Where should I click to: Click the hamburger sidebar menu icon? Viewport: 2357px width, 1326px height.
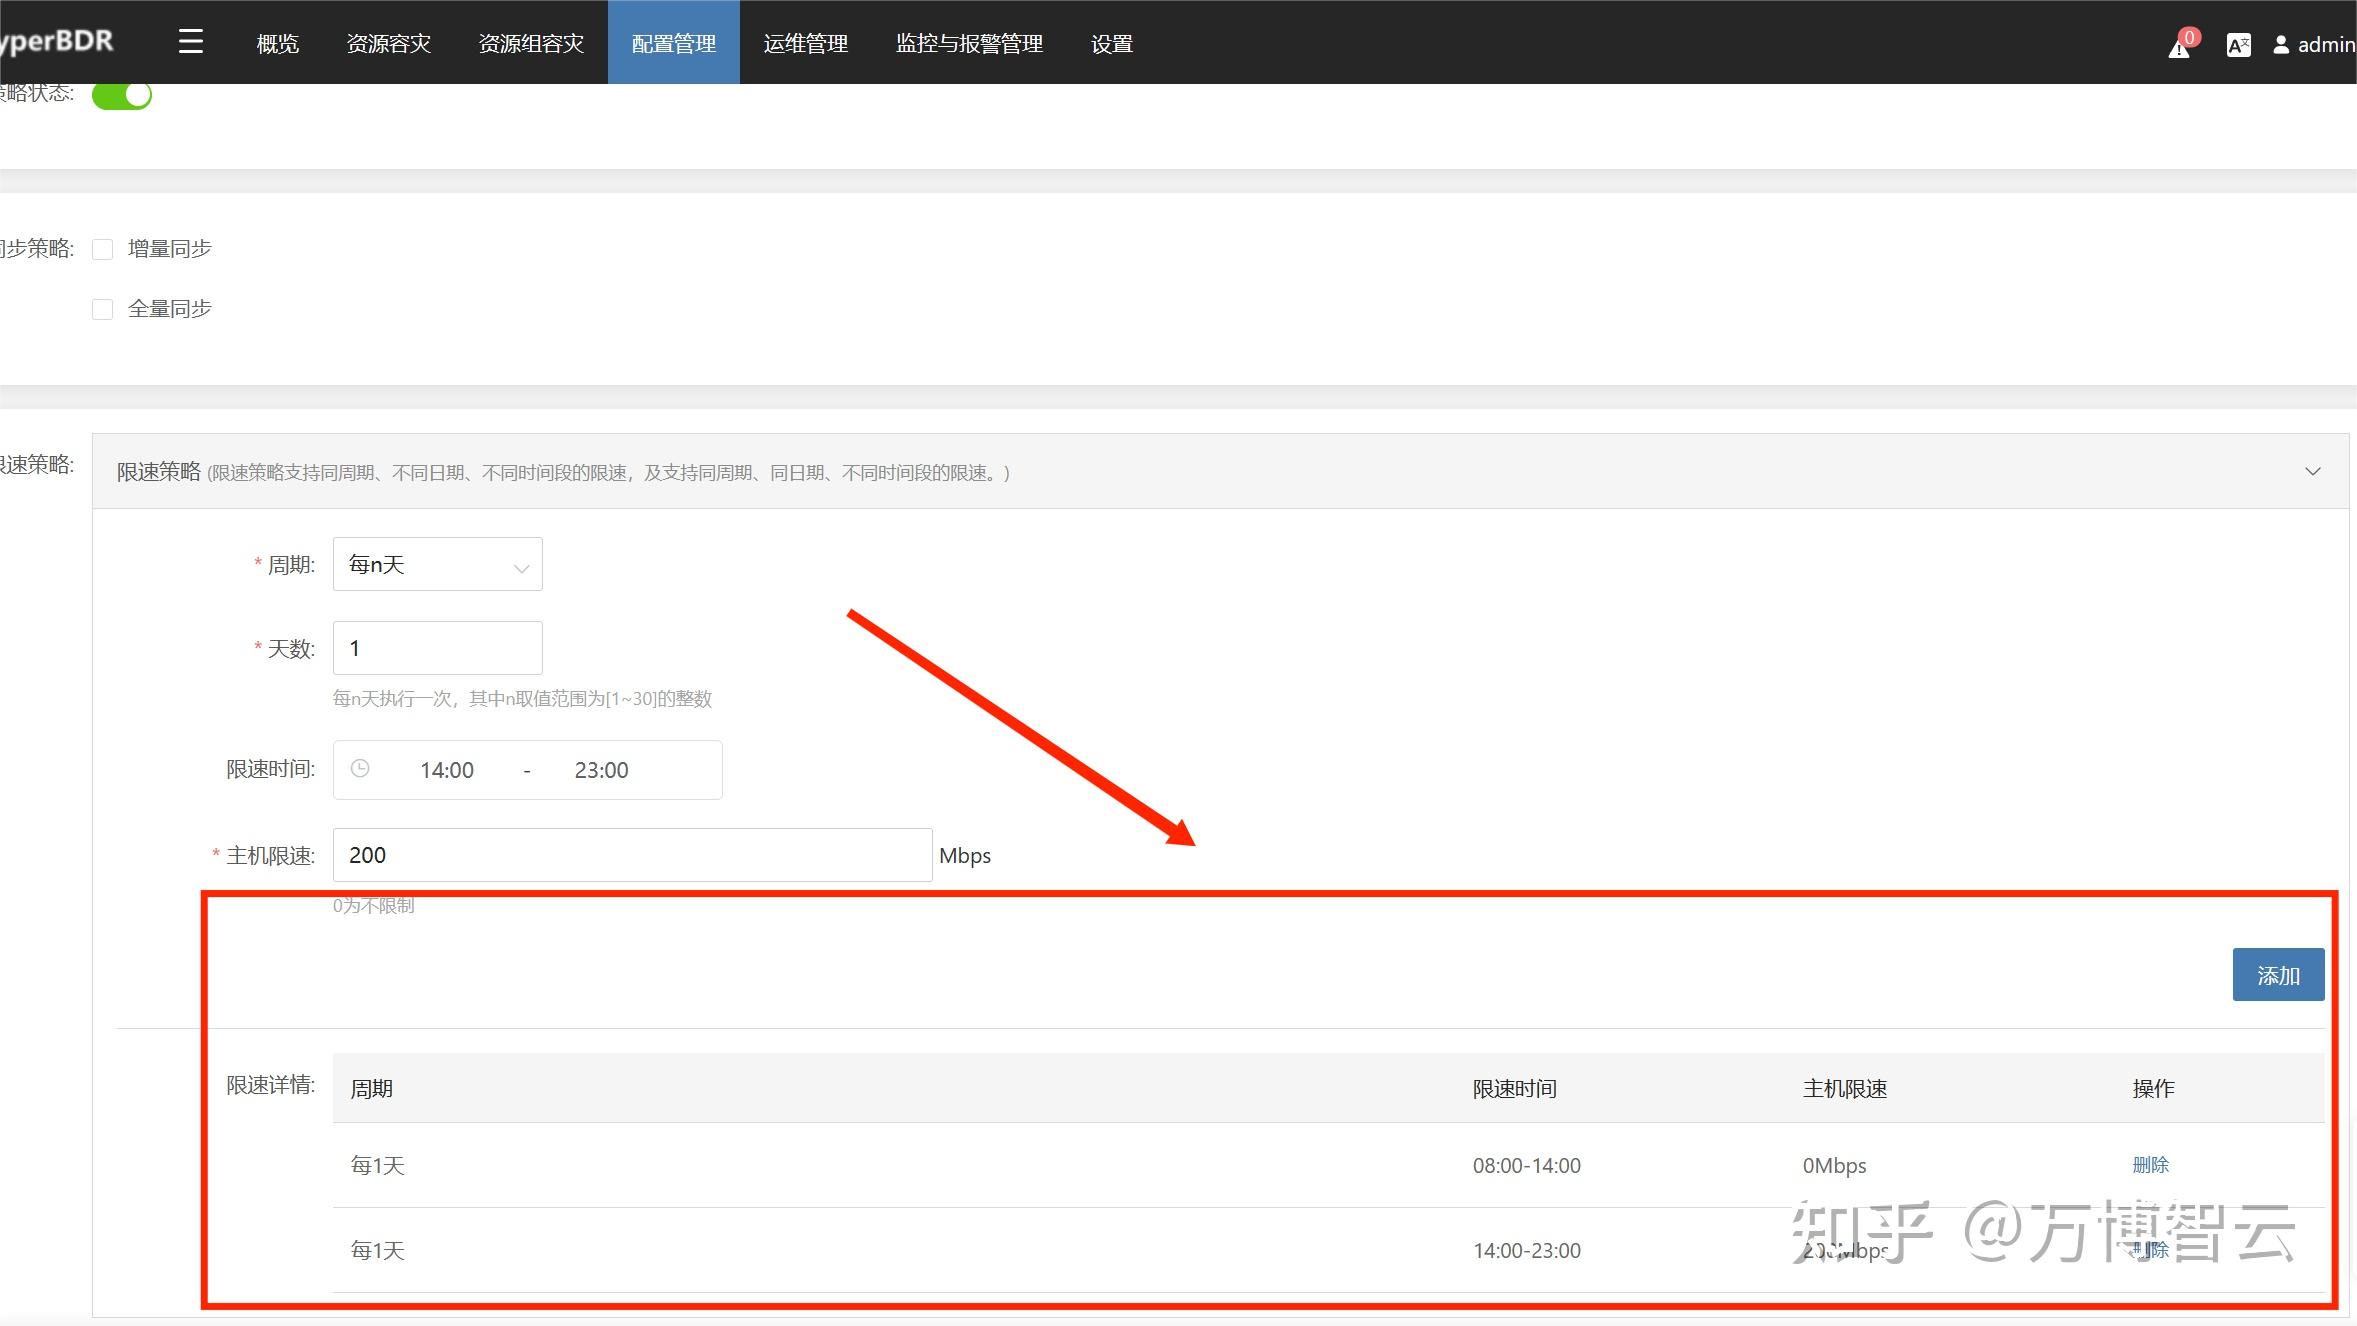pyautogui.click(x=190, y=41)
